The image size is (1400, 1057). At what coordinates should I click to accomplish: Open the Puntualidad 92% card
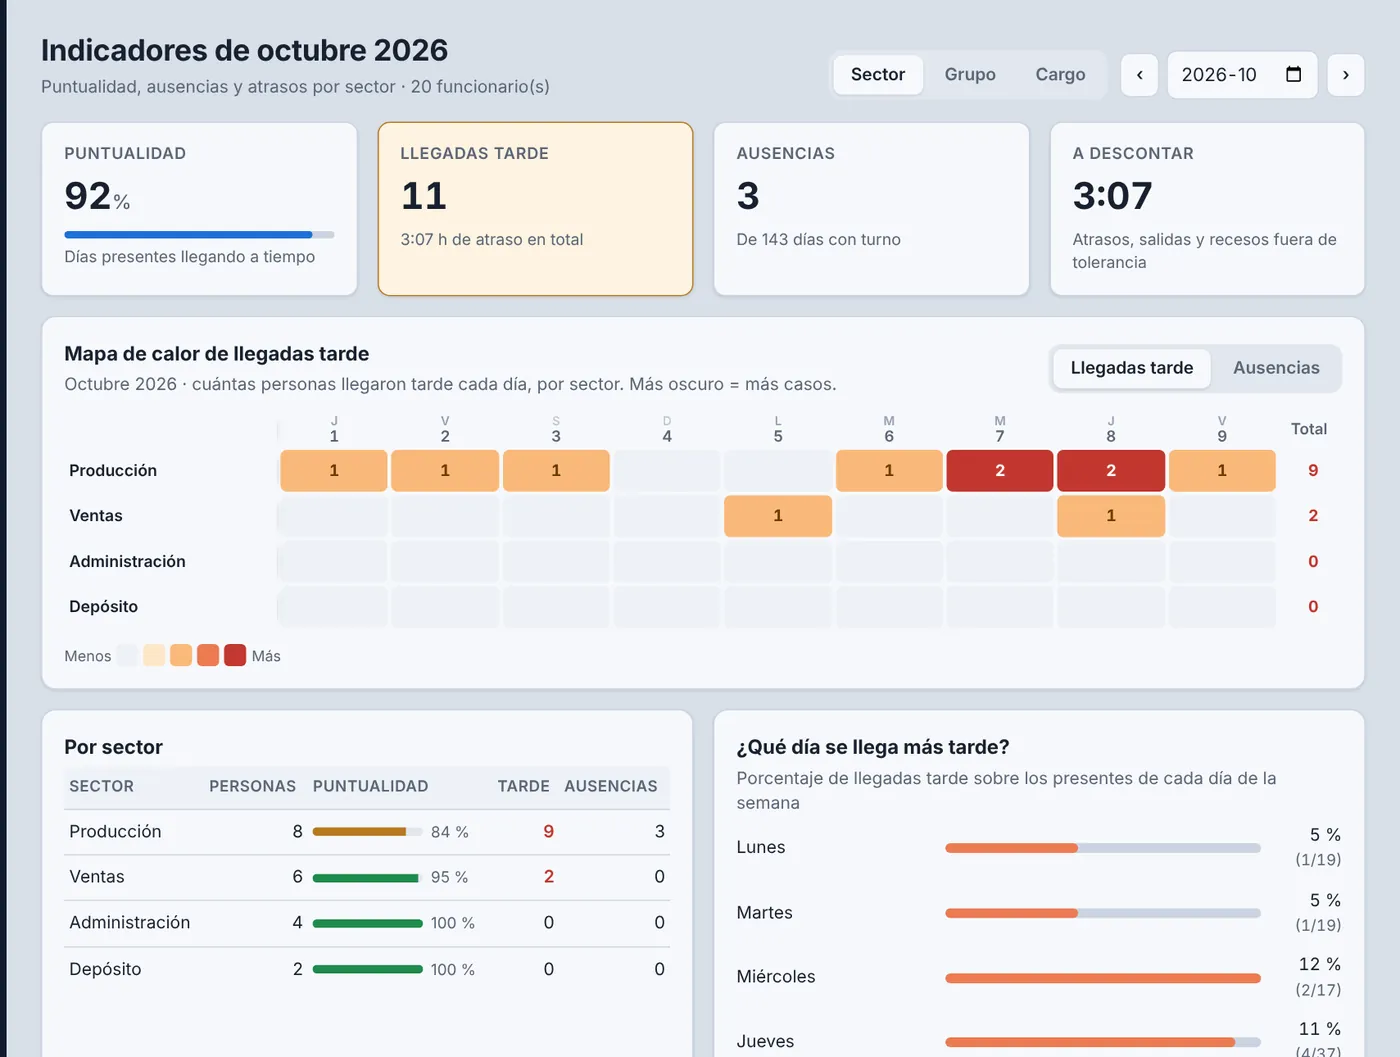pos(199,209)
